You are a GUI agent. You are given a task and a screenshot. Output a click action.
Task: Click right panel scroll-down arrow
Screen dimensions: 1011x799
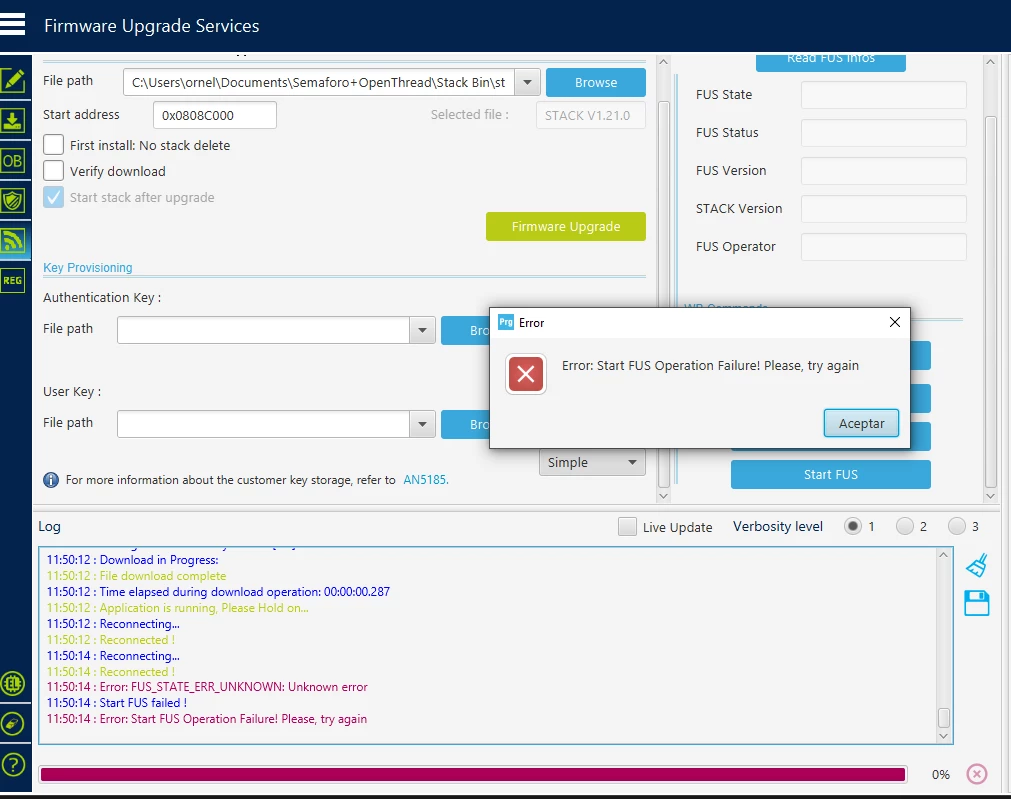[991, 495]
